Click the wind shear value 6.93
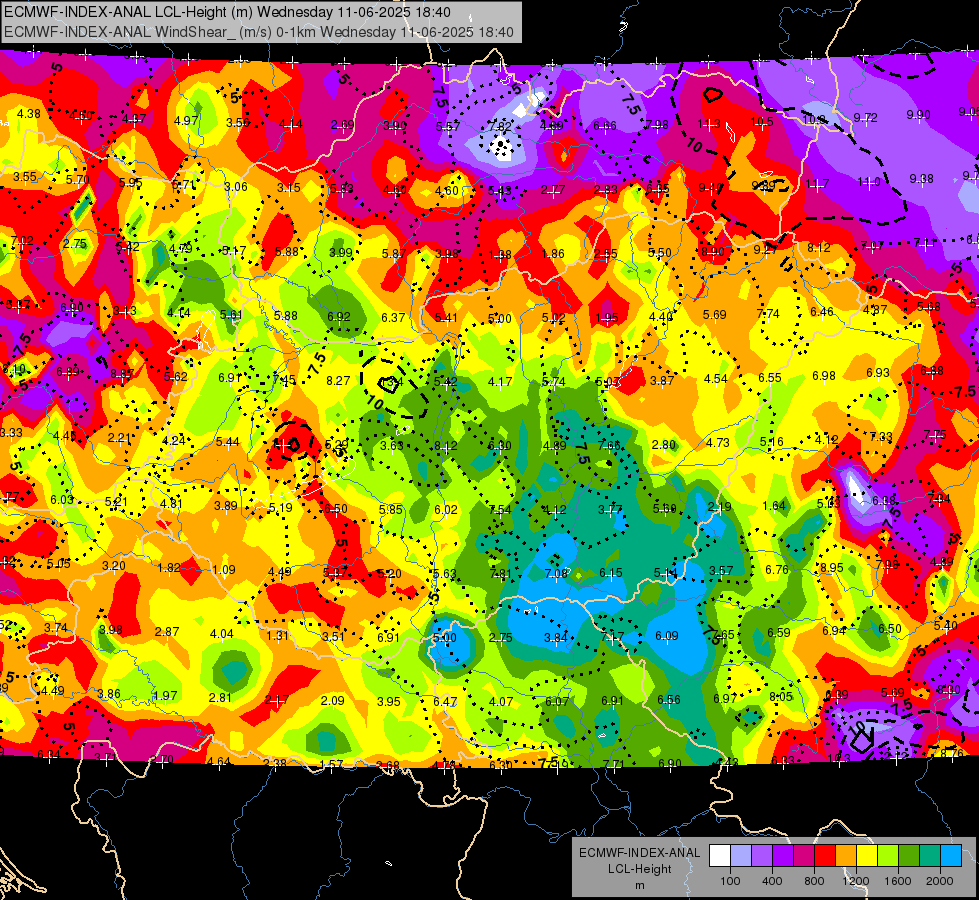This screenshot has height=900, width=979. coord(878,372)
